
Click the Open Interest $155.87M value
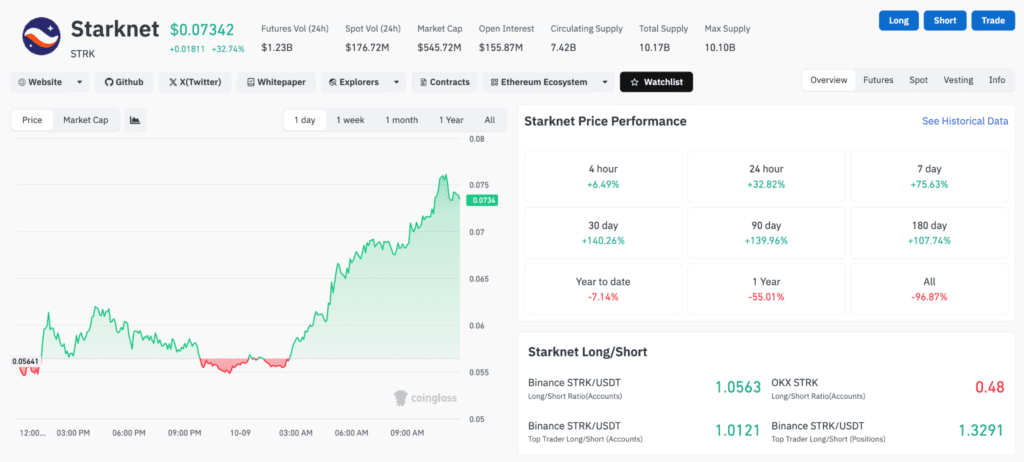point(501,48)
